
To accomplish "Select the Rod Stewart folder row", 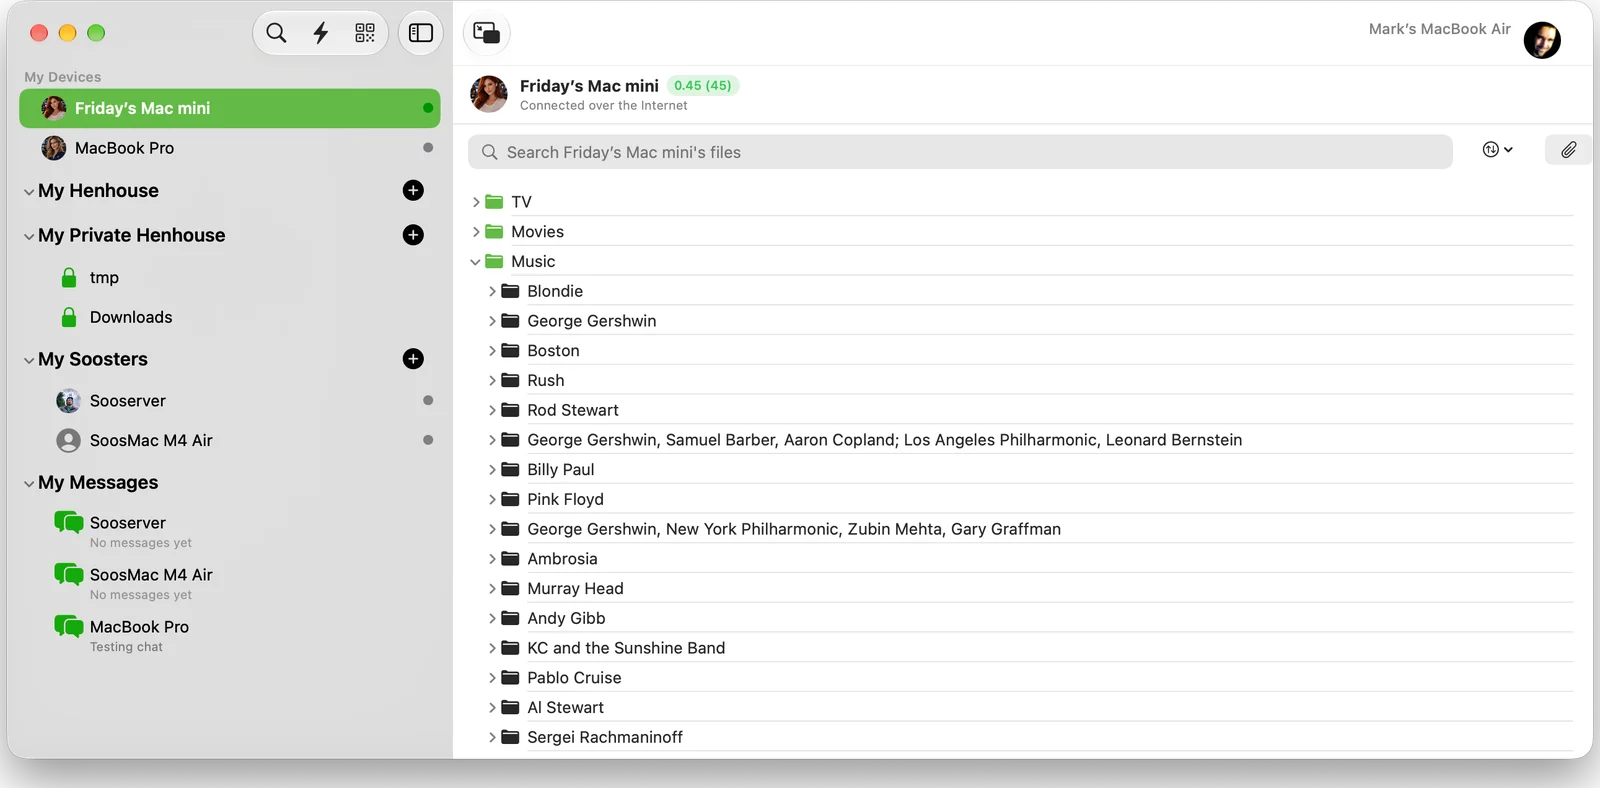I will click(x=1028, y=410).
